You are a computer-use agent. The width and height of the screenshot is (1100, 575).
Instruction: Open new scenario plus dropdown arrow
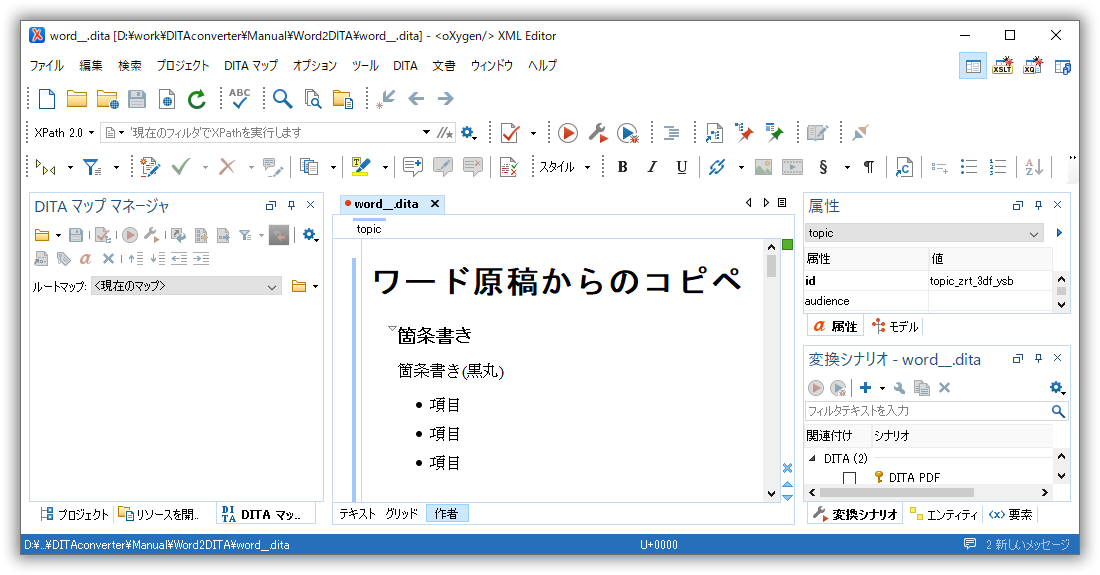883,388
